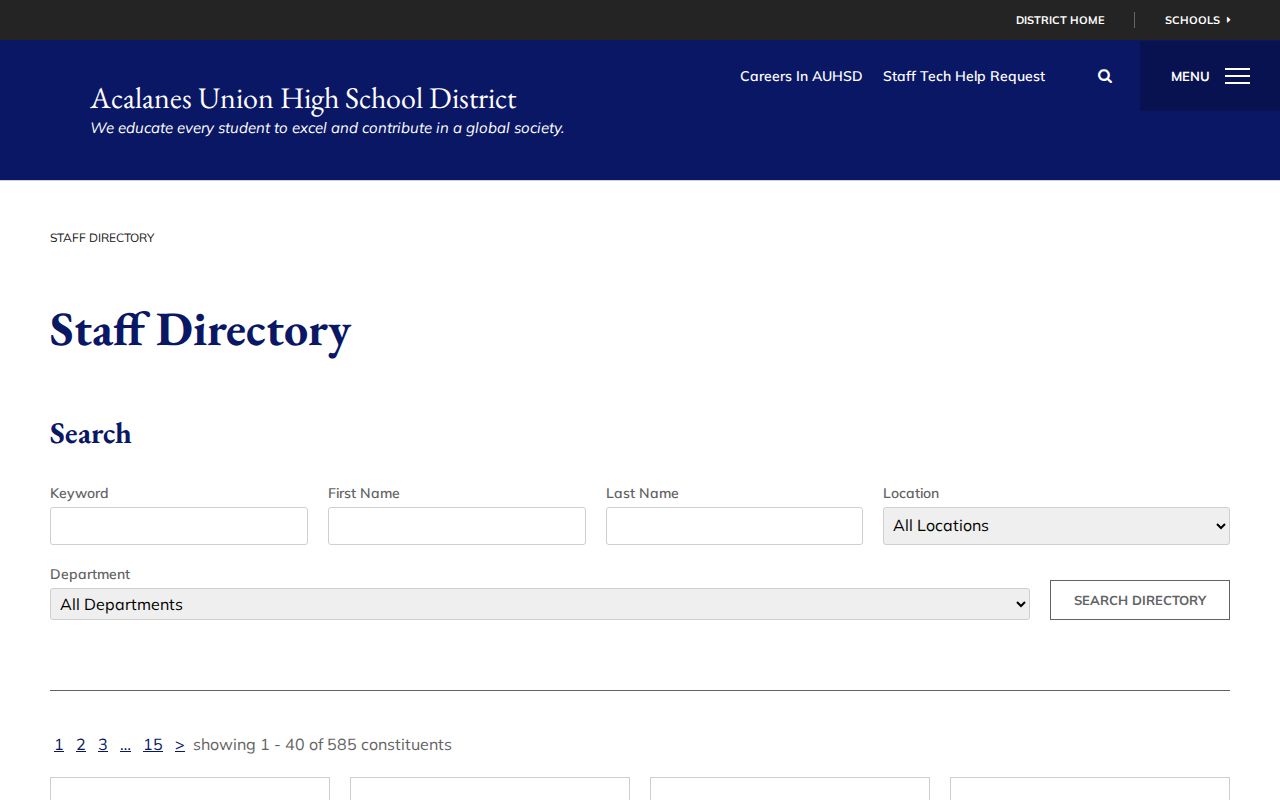Click the Staff Directory breadcrumb
Screen dimensions: 1280x800
pyautogui.click(x=102, y=238)
